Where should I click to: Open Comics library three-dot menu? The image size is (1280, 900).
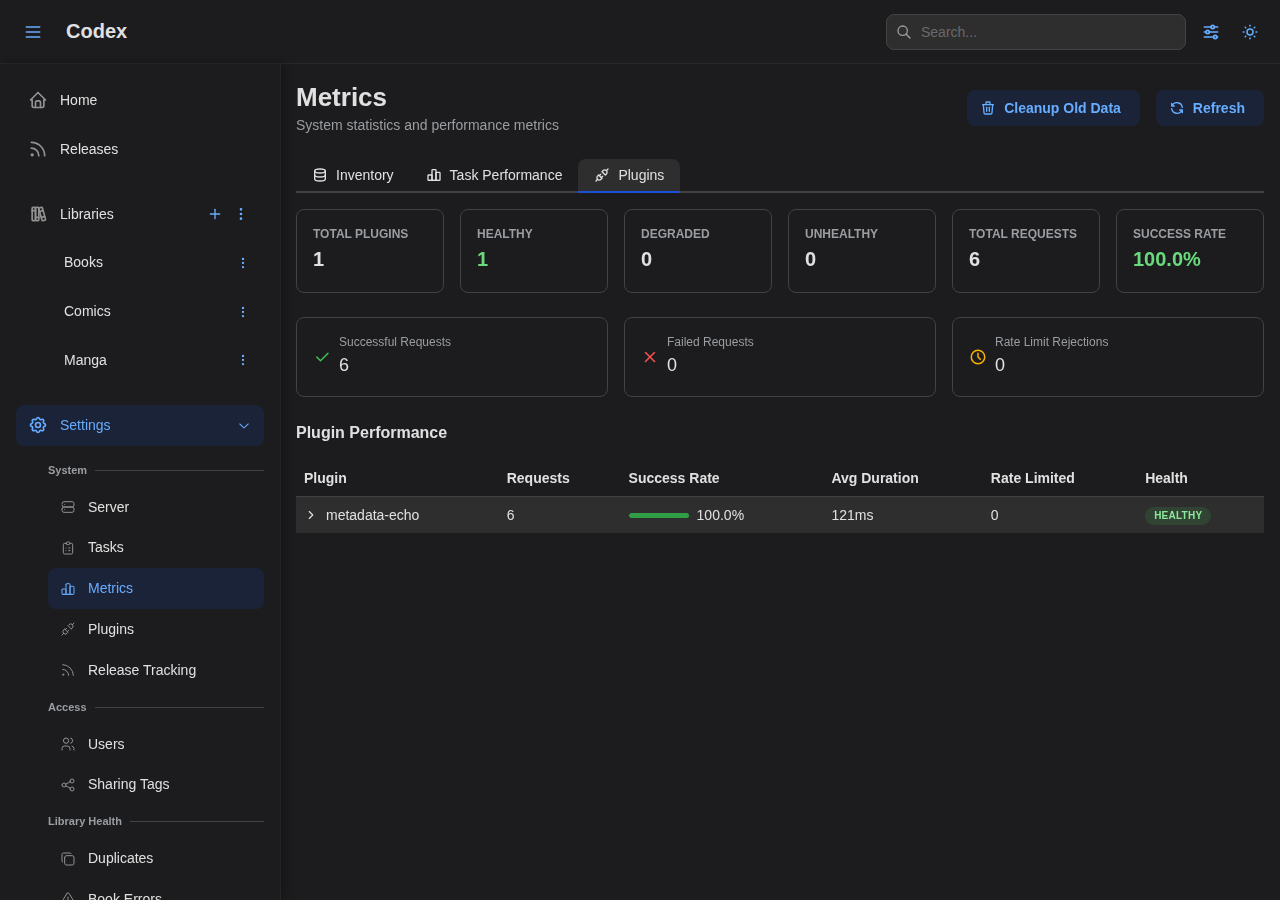pos(242,312)
